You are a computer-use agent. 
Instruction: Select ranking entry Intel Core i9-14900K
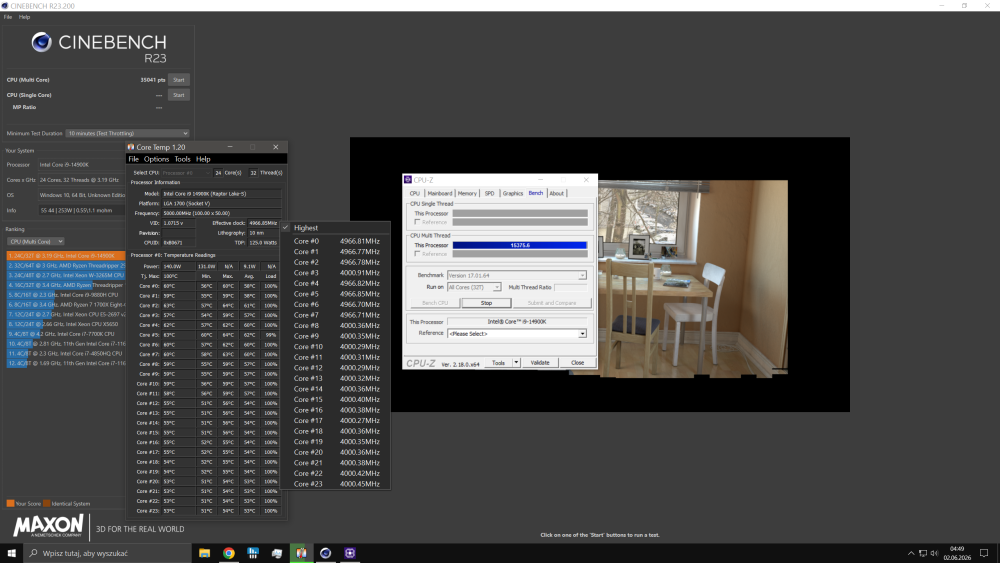[x=66, y=256]
